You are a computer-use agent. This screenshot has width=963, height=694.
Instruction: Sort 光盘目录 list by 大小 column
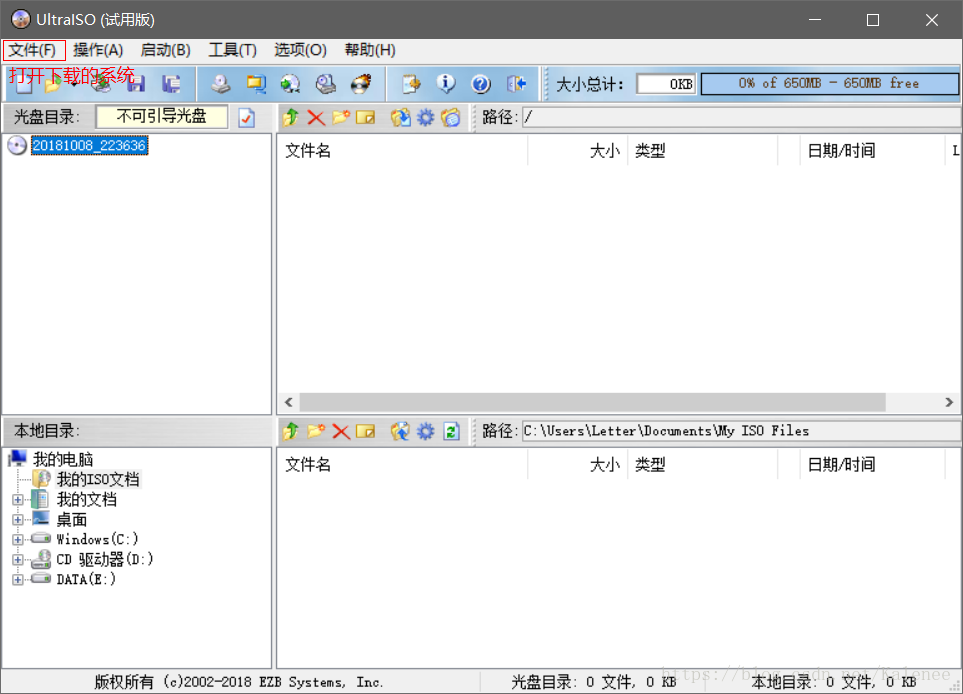point(578,150)
